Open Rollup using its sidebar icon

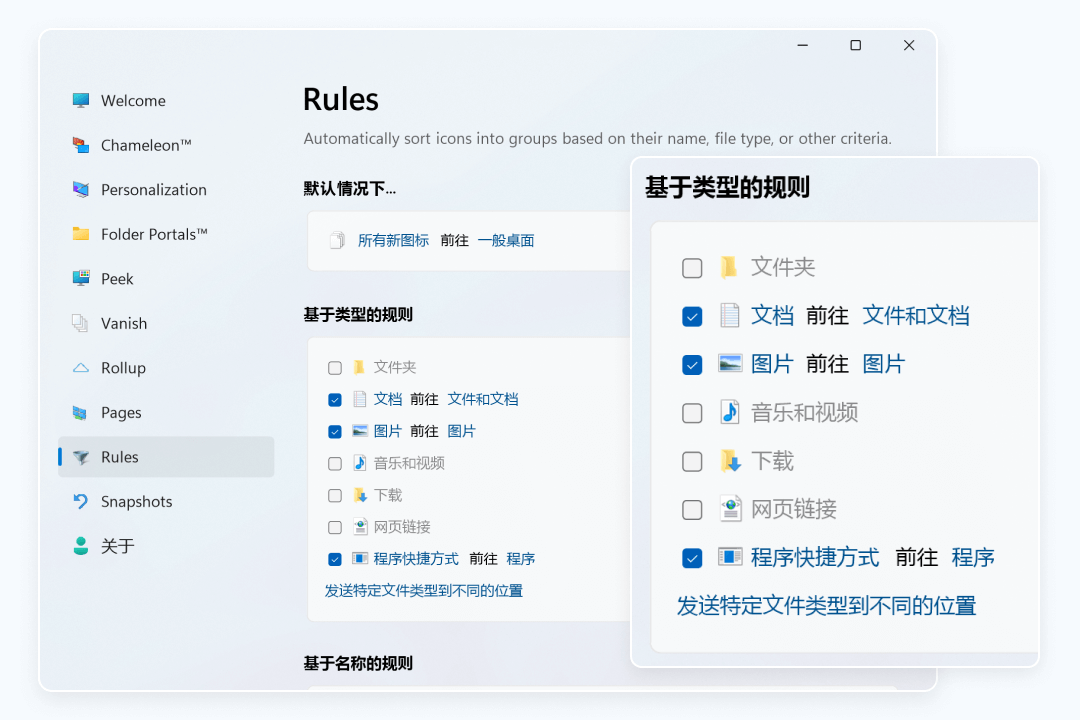tap(81, 368)
